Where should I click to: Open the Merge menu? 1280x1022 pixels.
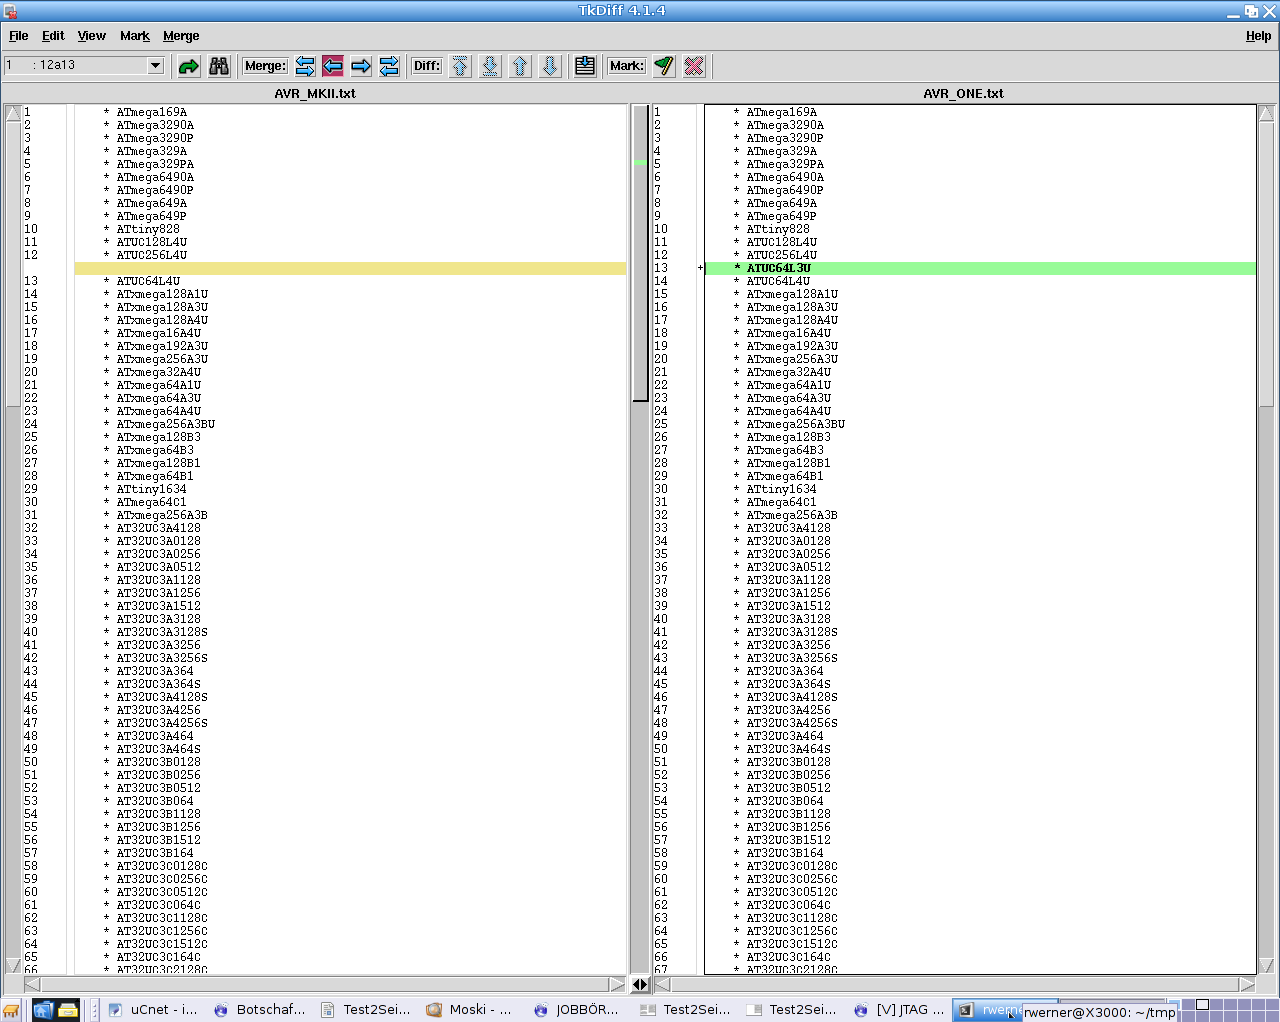tap(181, 36)
